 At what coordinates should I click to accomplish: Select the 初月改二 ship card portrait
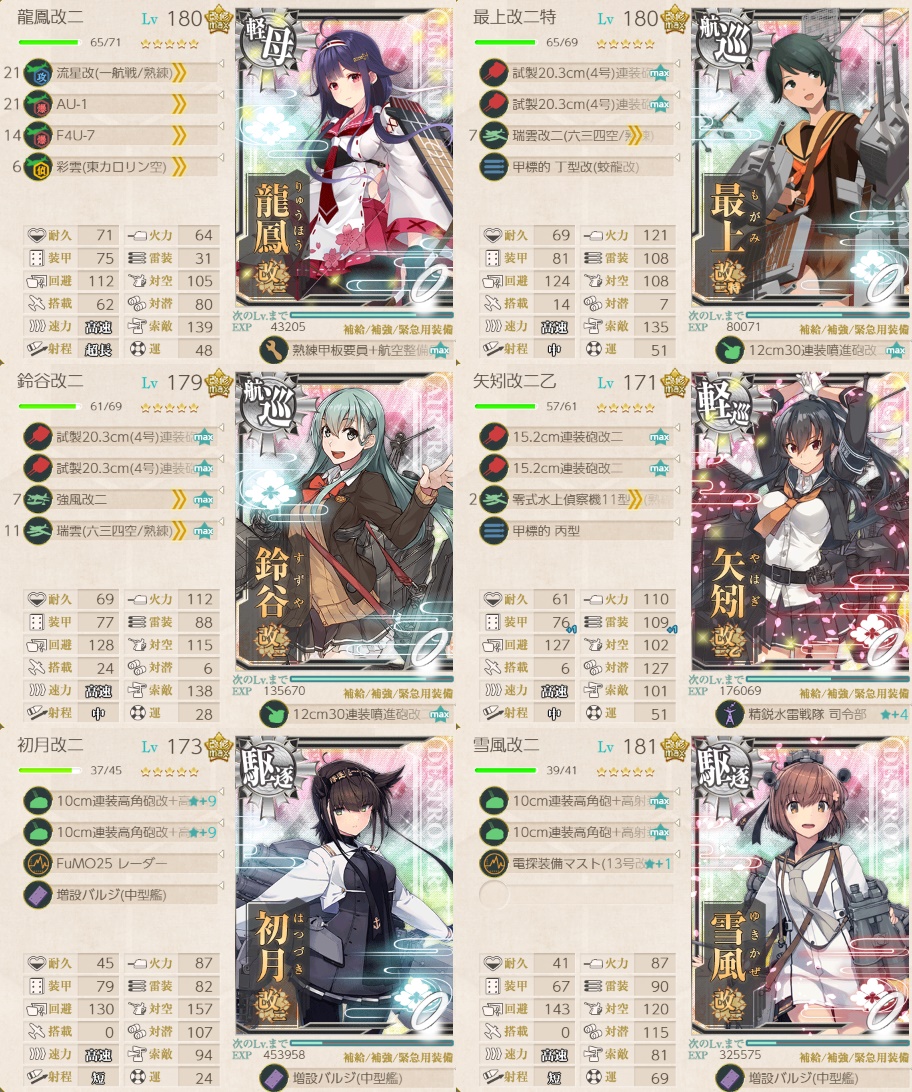click(345, 884)
